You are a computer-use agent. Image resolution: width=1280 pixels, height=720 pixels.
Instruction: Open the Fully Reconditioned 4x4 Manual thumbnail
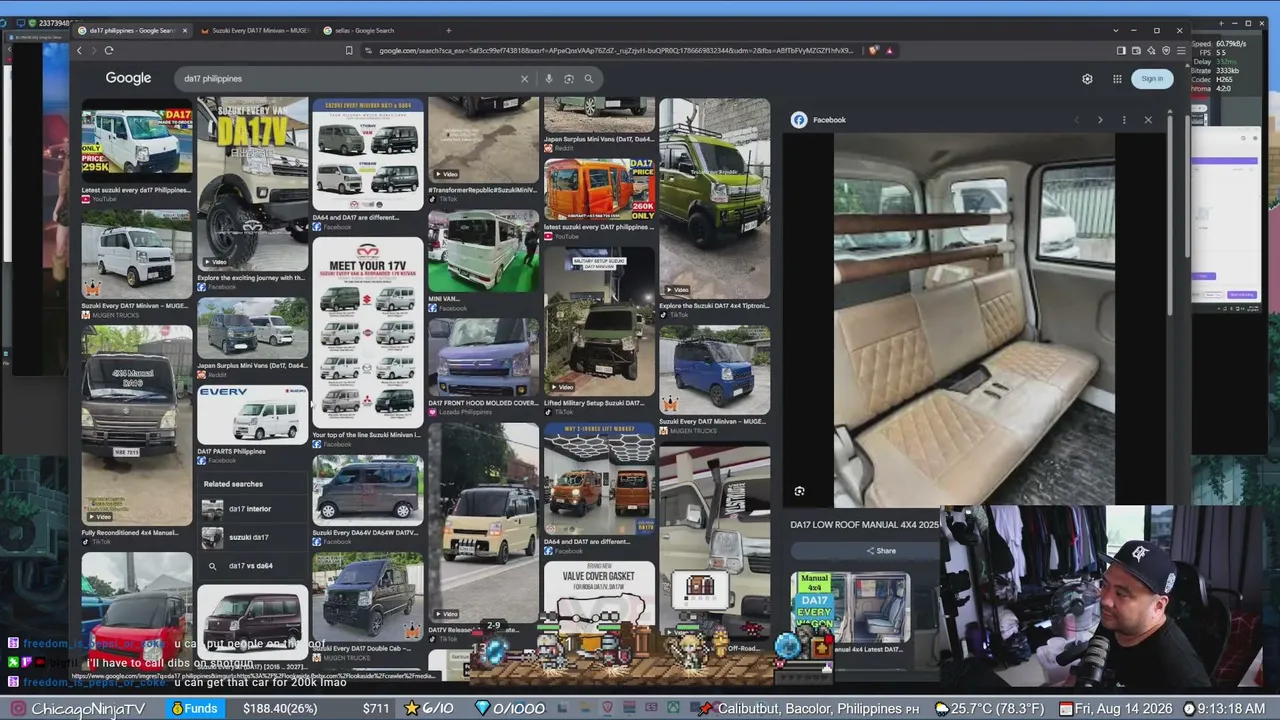coord(137,425)
